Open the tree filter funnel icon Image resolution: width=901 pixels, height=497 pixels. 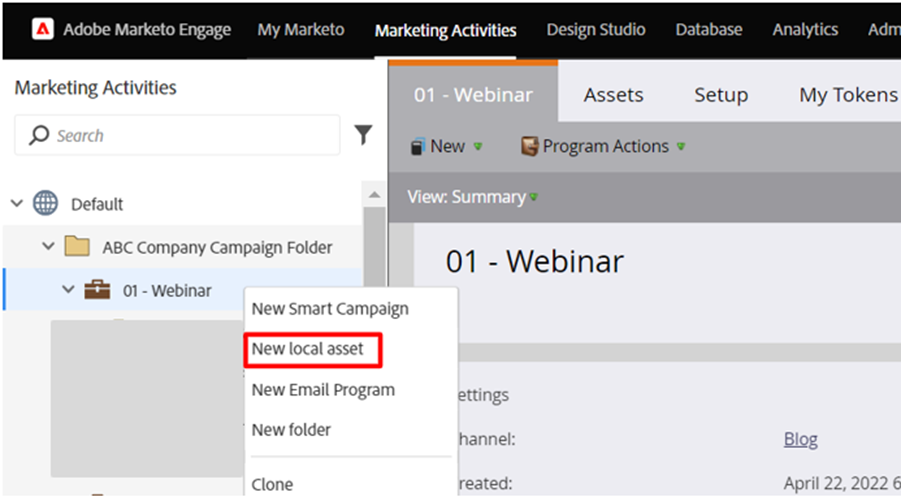click(363, 135)
